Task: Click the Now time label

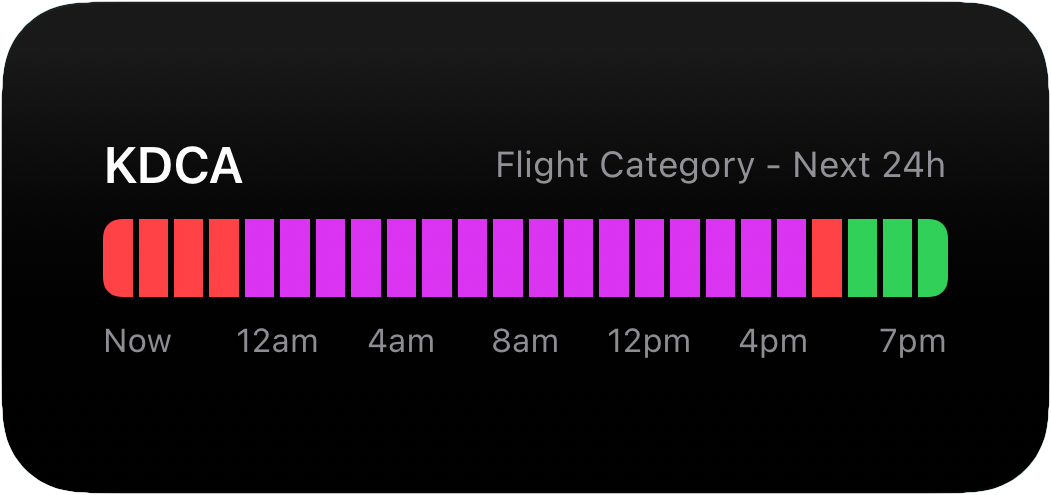Action: (x=137, y=341)
